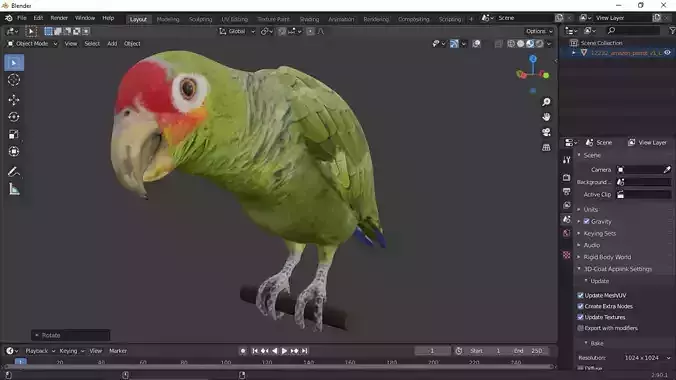The width and height of the screenshot is (676, 380).
Task: Open the World properties tab
Action: tap(566, 233)
